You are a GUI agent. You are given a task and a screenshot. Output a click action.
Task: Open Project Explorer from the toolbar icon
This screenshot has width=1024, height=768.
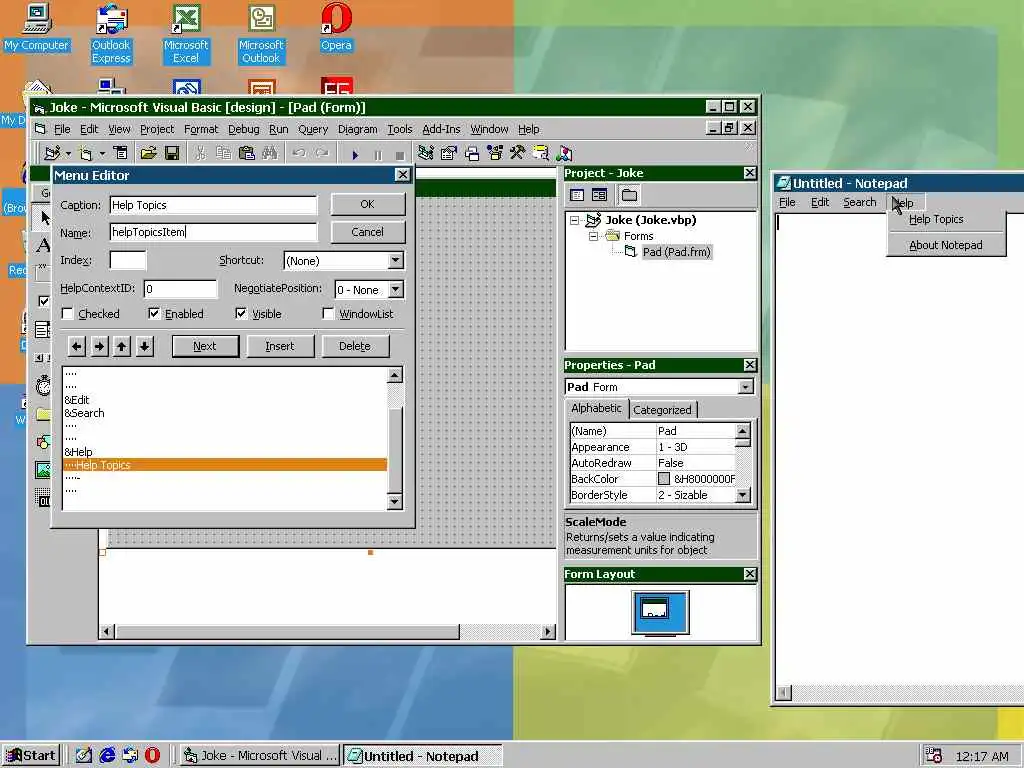426,153
